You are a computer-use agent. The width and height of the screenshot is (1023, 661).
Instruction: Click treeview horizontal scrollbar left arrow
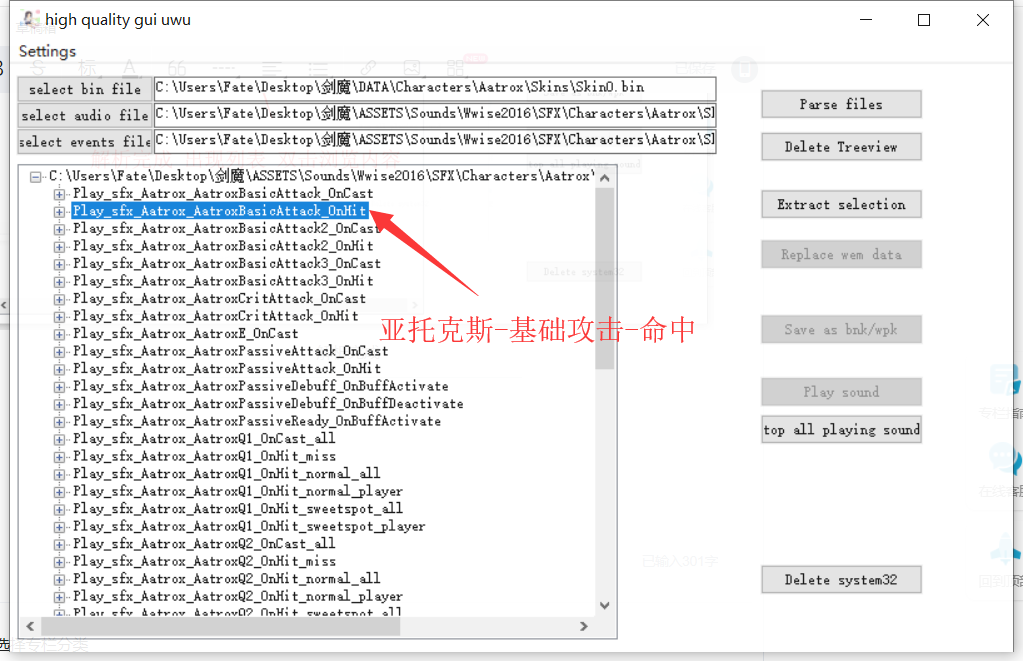coord(30,626)
